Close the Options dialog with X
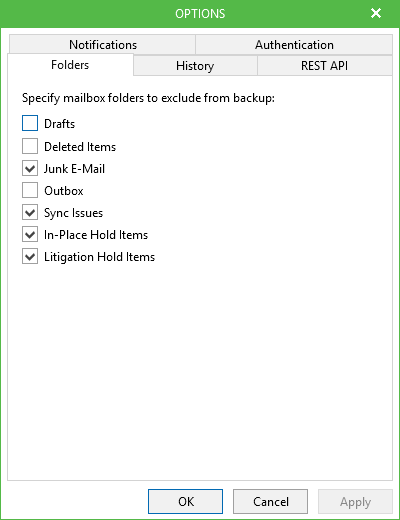This screenshot has height=520, width=400. (376, 13)
